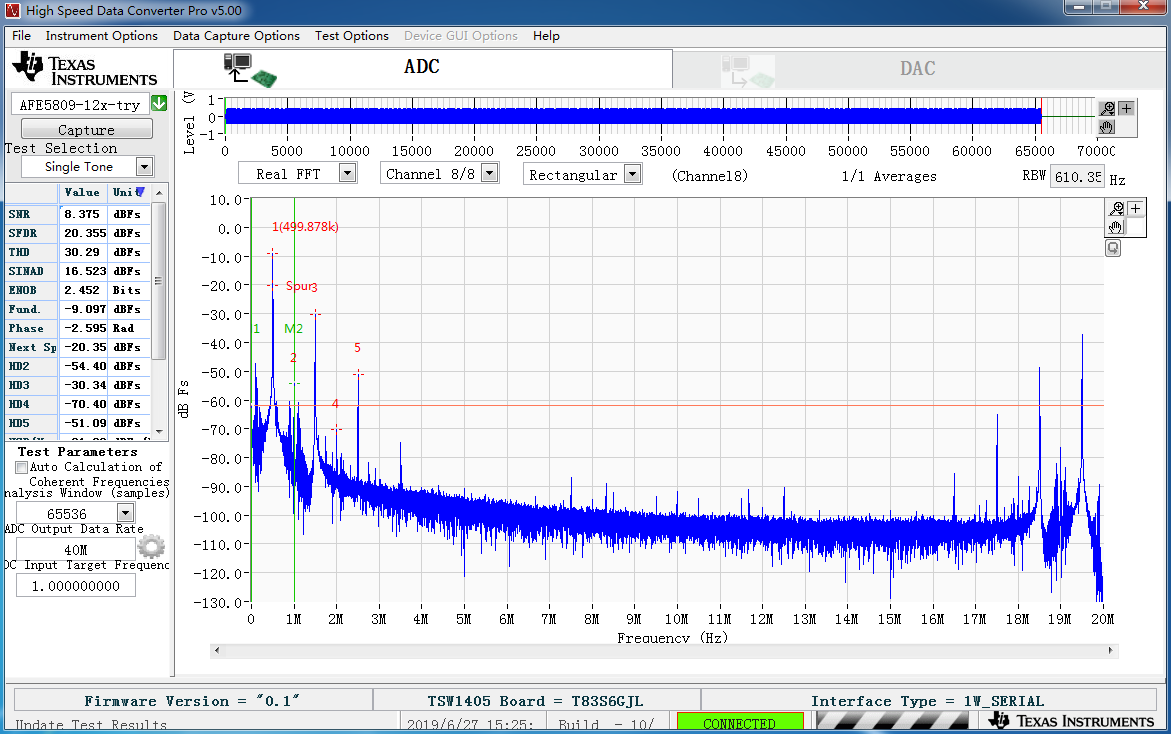Click the HD4 value -70.40 cell
The image size is (1171, 734).
[84, 404]
